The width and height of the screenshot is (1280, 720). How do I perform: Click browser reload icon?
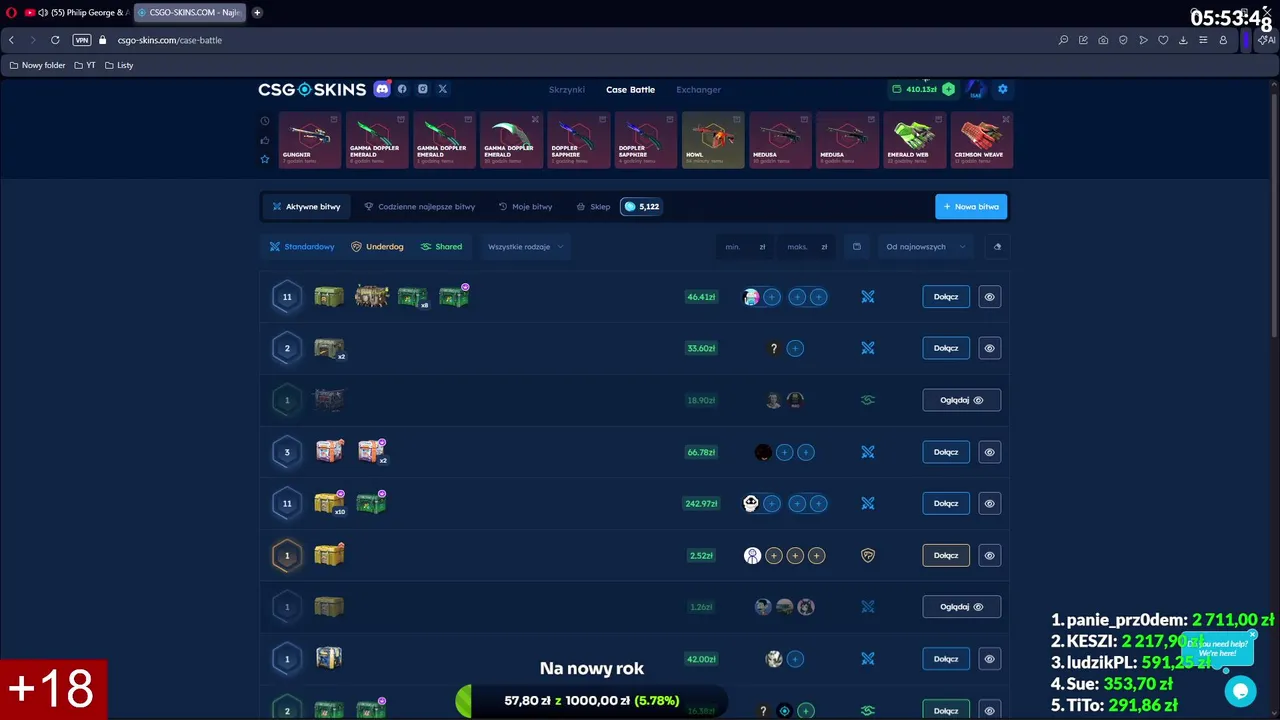point(55,40)
